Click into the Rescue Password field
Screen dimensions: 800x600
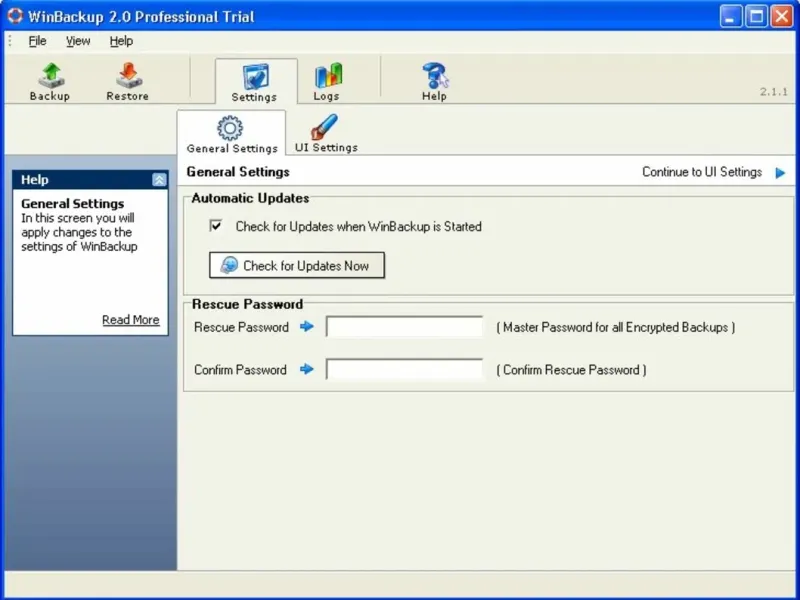pos(404,327)
